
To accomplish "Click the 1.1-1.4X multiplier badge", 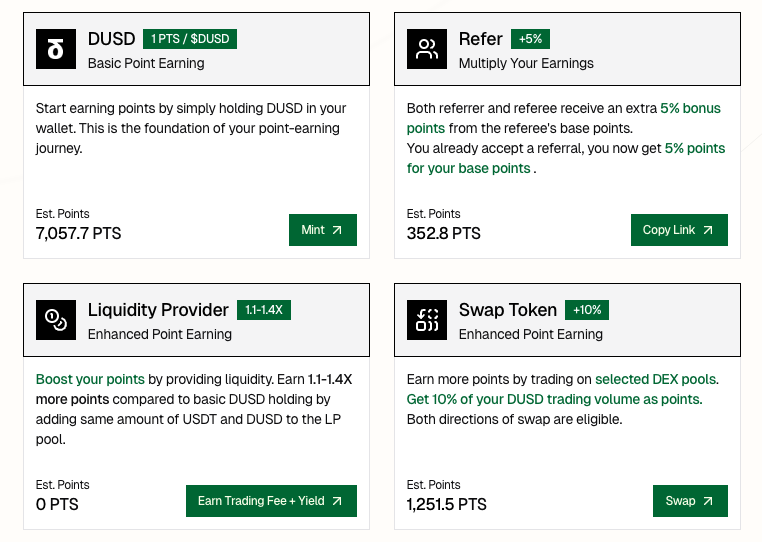I will [x=264, y=310].
